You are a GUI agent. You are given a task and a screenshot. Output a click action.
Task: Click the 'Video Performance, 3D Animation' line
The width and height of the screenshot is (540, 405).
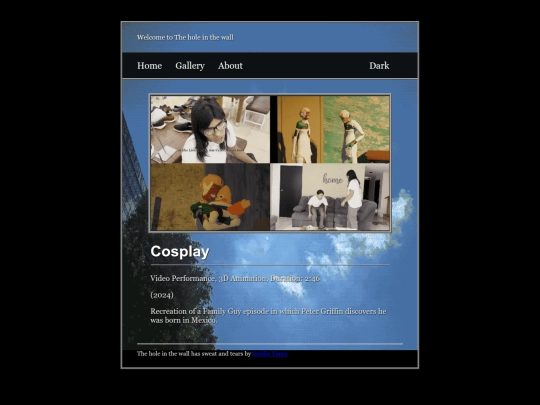[235, 278]
